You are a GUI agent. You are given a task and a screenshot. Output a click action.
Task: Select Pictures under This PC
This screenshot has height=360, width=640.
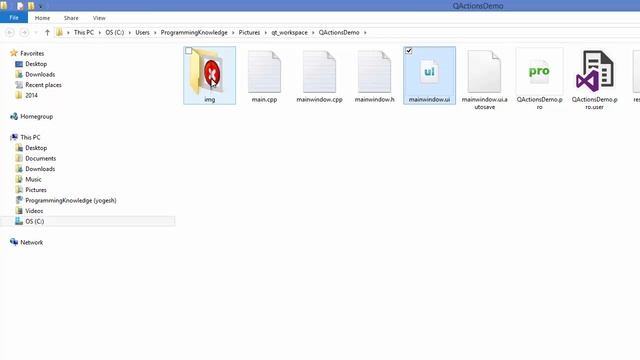[36, 190]
